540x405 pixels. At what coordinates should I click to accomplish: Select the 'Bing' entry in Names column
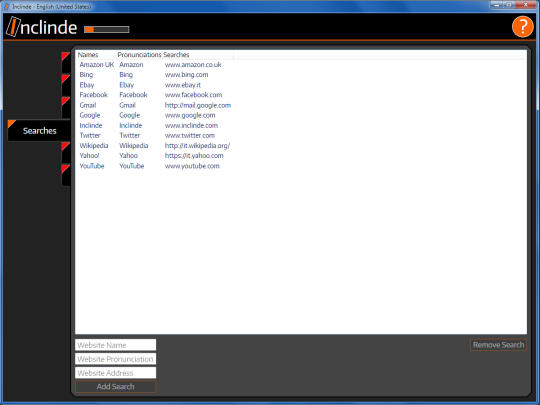click(x=86, y=75)
